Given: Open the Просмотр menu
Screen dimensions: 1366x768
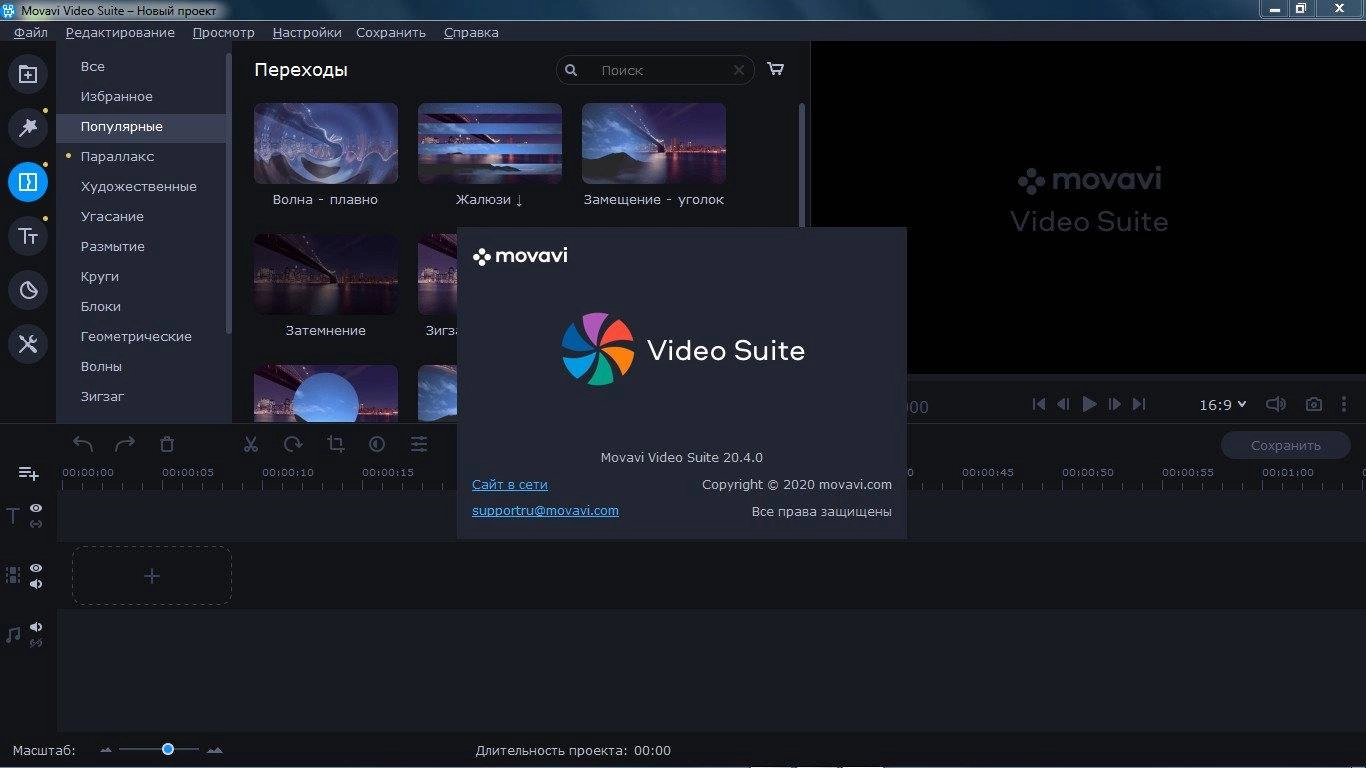Looking at the screenshot, I should [224, 32].
